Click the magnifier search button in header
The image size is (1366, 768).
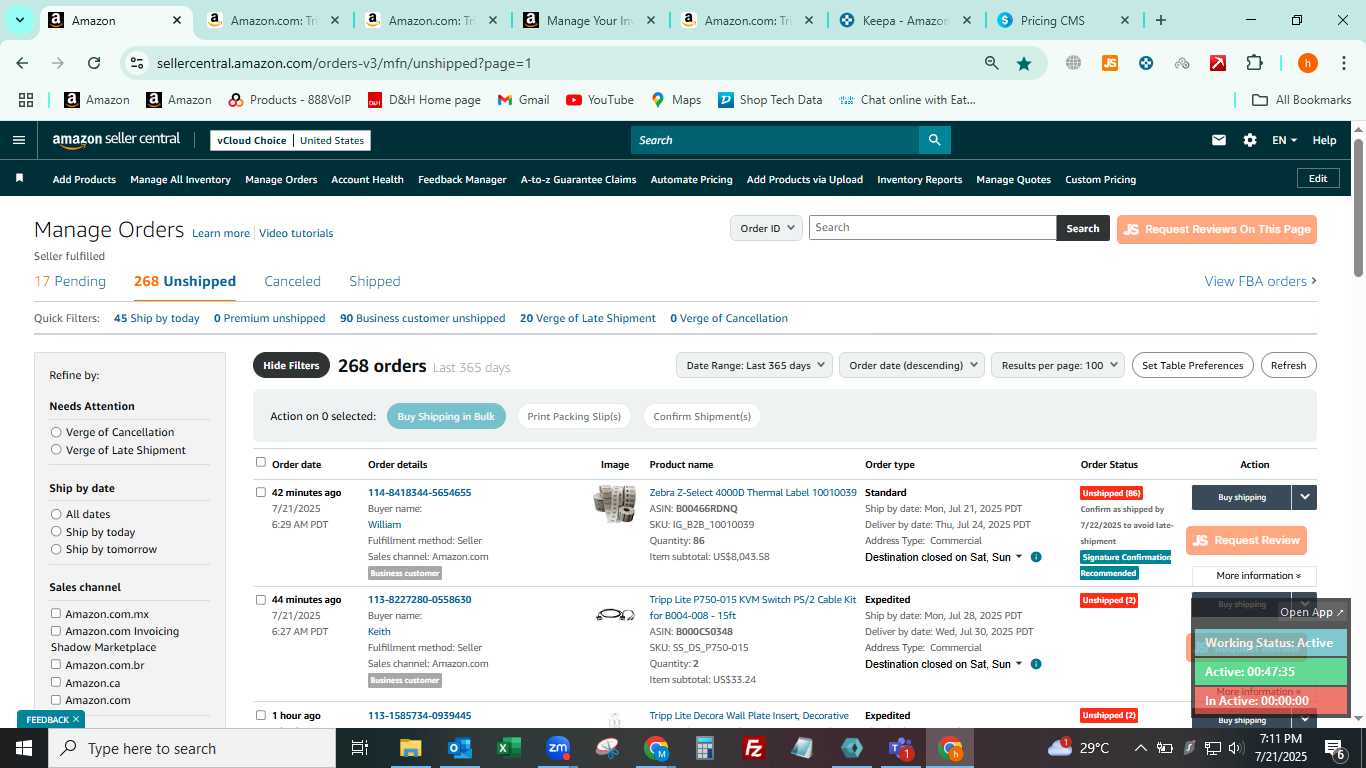(934, 140)
